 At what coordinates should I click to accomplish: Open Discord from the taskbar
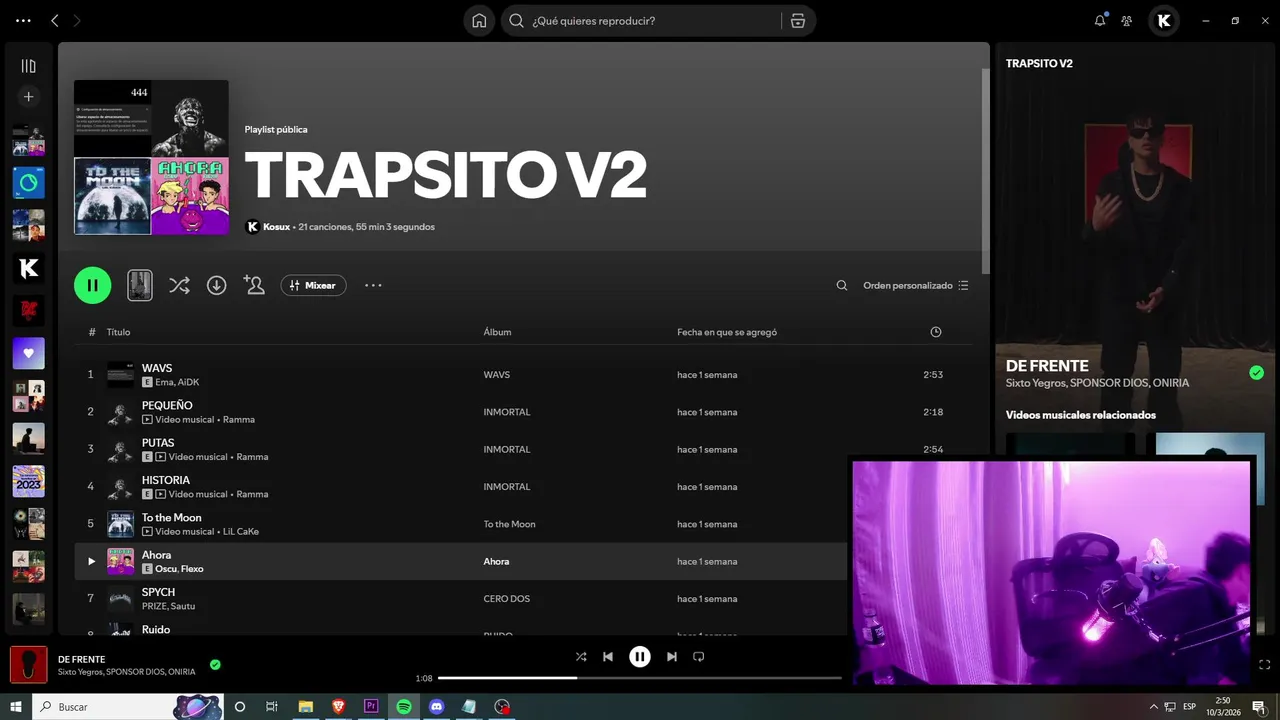[436, 706]
